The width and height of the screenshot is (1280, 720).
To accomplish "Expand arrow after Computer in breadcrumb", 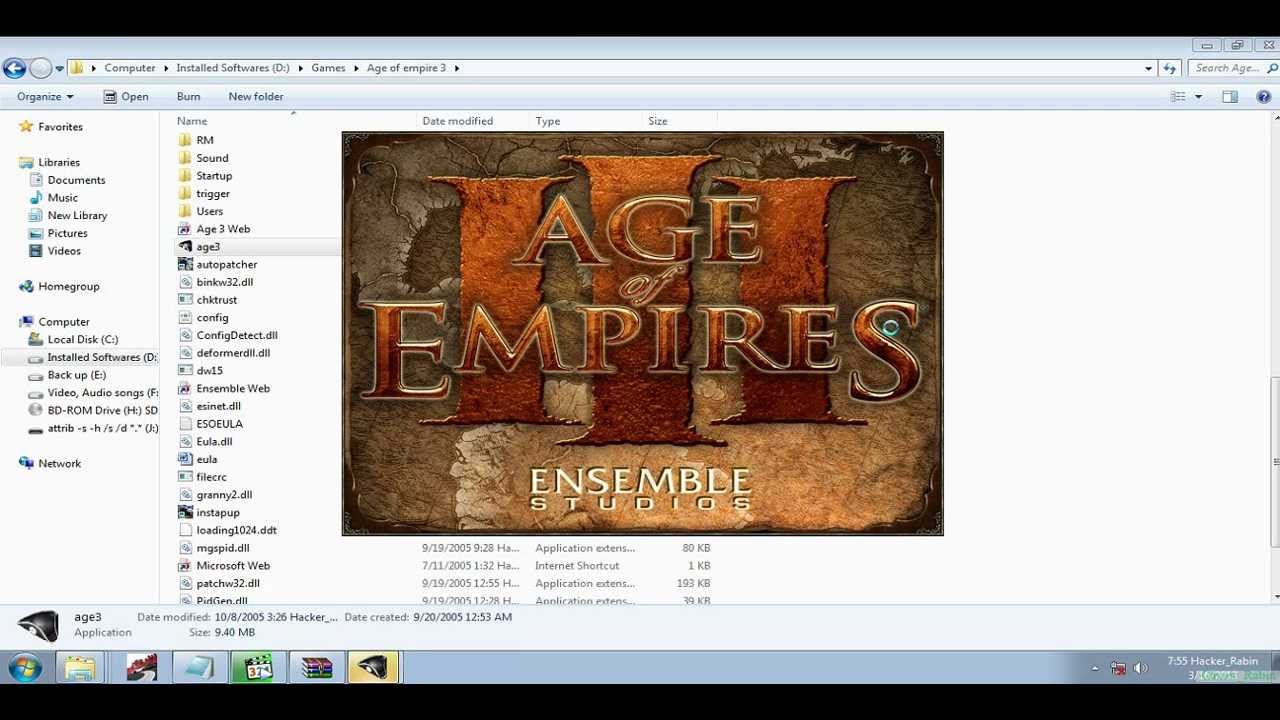I will (x=166, y=68).
